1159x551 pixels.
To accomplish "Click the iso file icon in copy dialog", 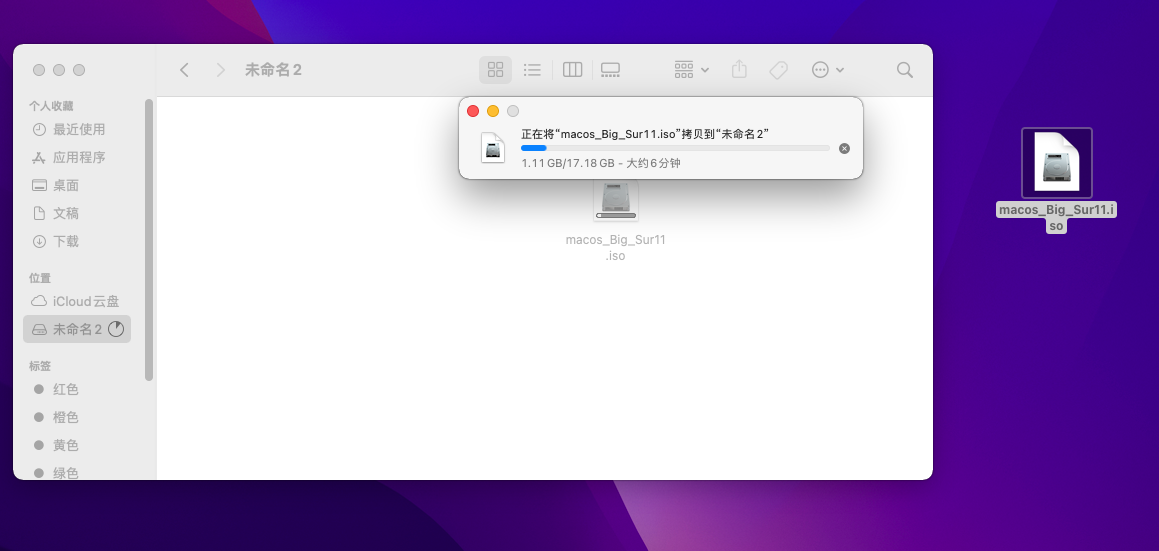I will pos(493,147).
